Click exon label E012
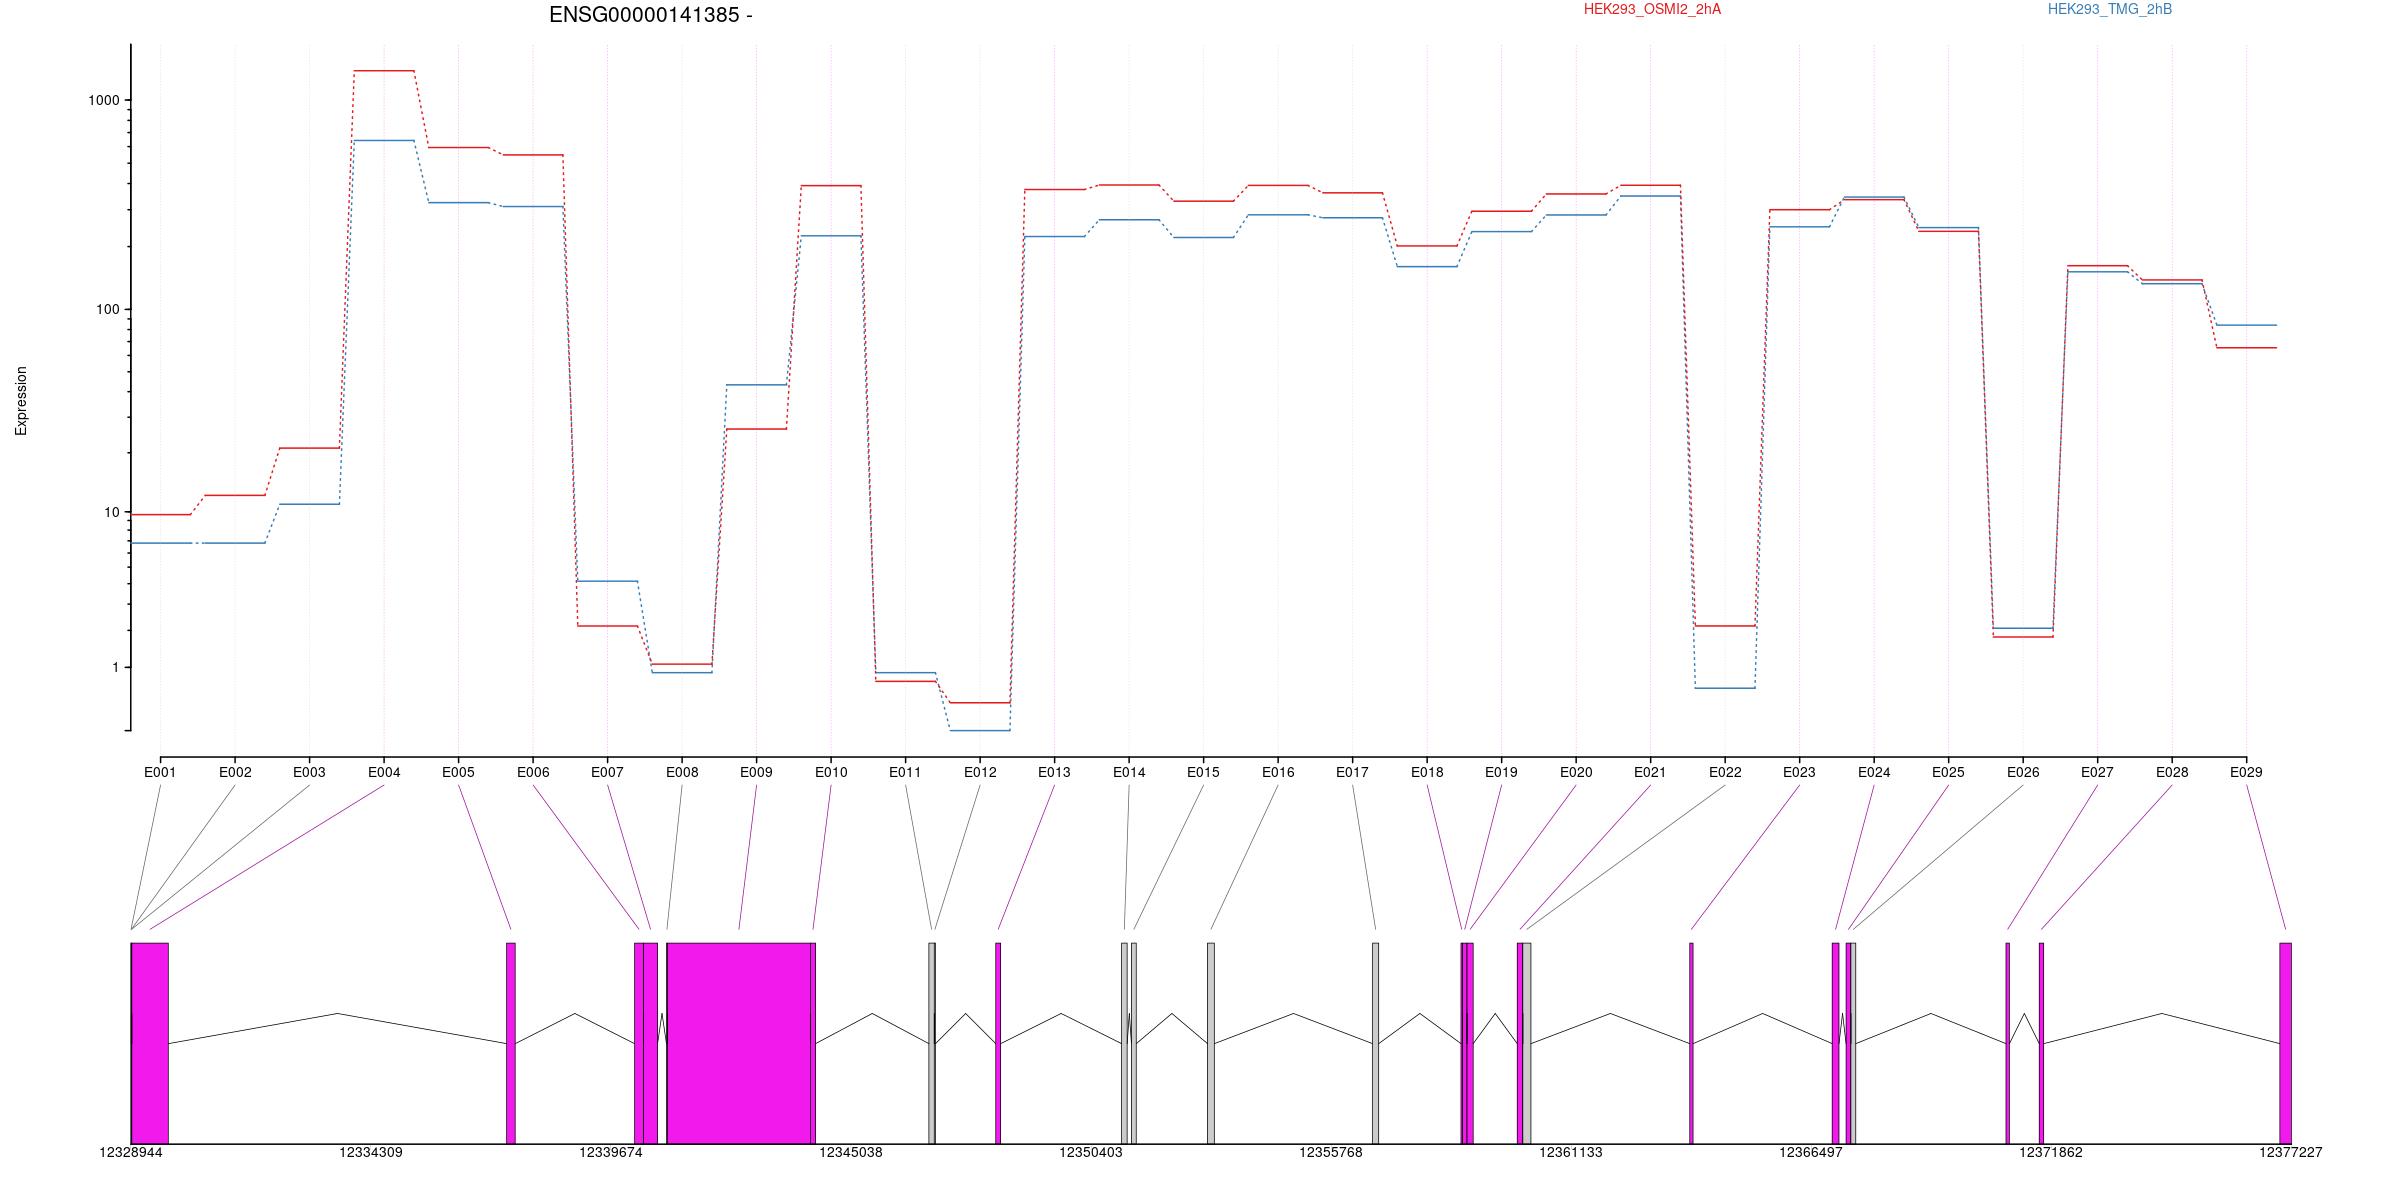Screen dimensions: 2400x1200 [980, 772]
